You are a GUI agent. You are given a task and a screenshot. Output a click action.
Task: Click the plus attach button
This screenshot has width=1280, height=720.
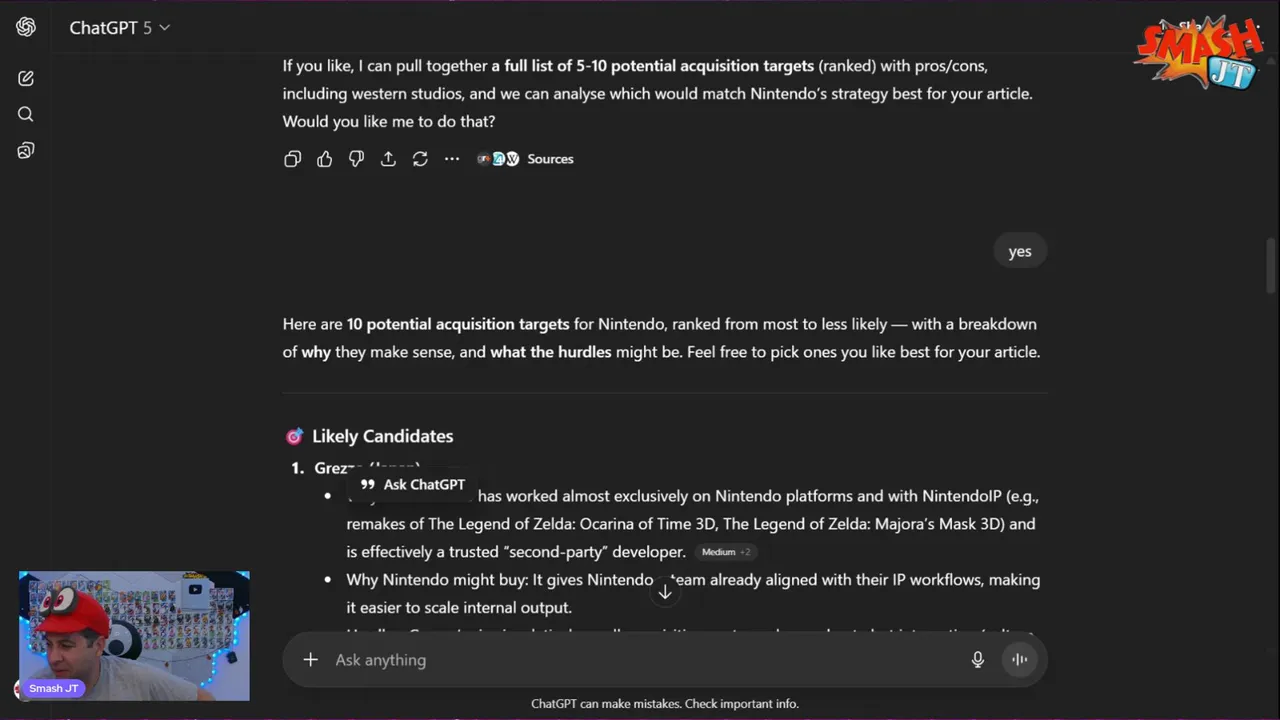311,660
